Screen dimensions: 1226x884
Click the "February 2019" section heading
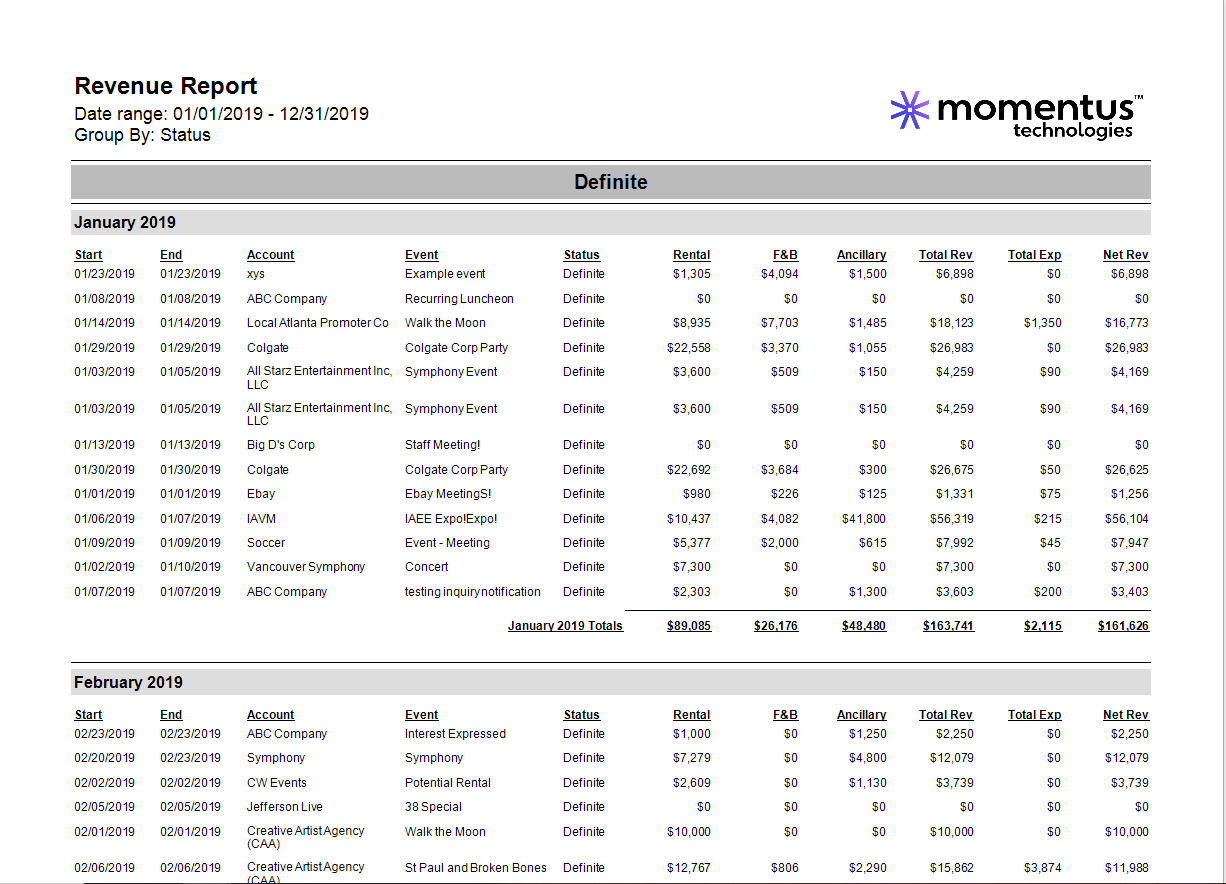pyautogui.click(x=128, y=682)
